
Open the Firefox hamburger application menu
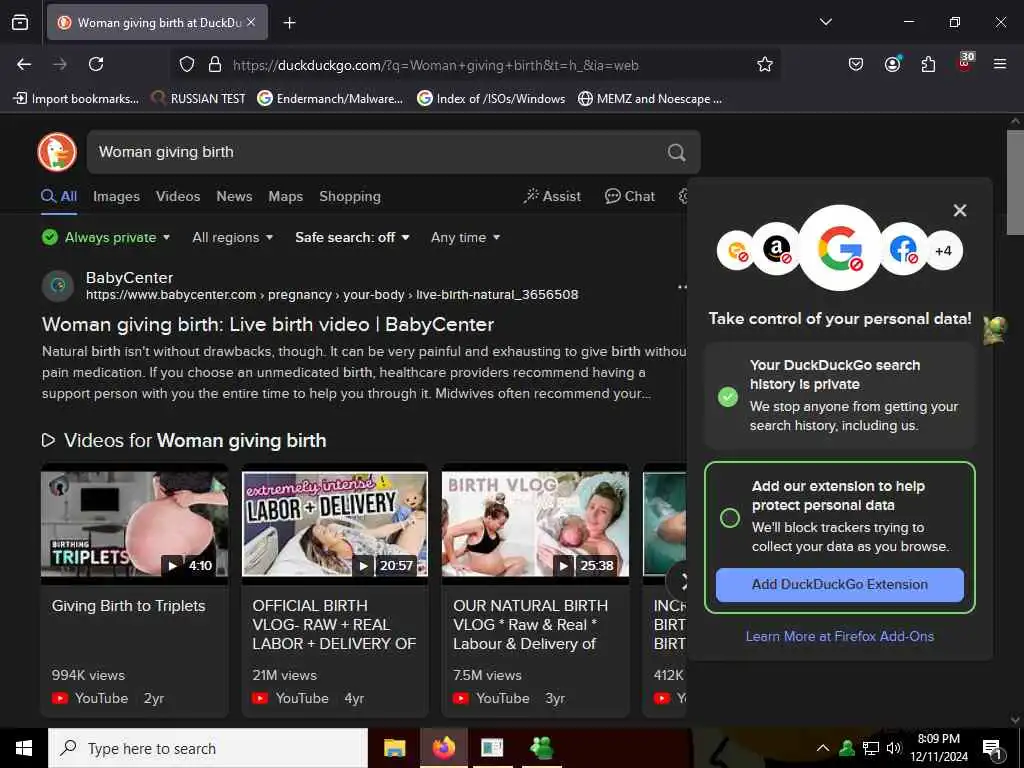999,64
